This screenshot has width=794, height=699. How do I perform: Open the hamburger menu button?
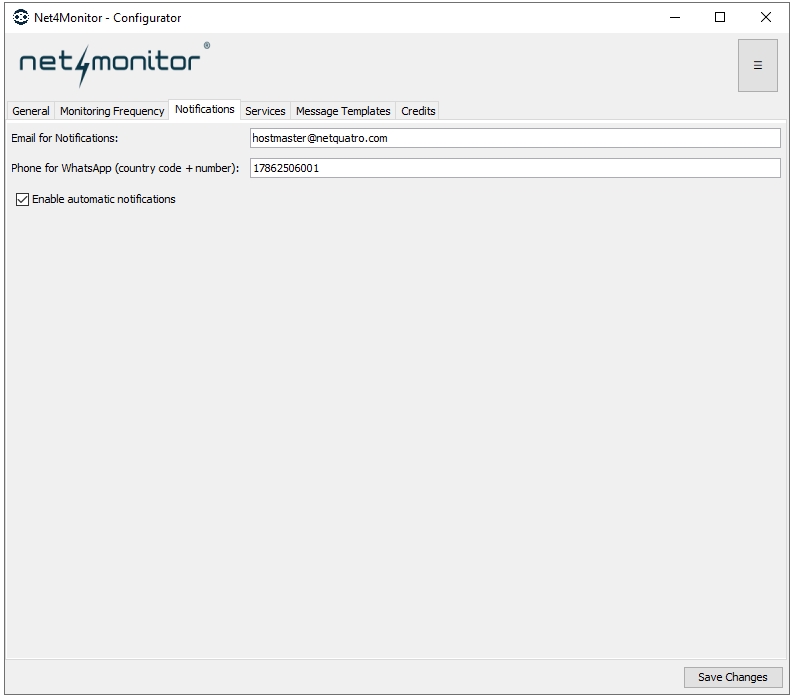[757, 65]
